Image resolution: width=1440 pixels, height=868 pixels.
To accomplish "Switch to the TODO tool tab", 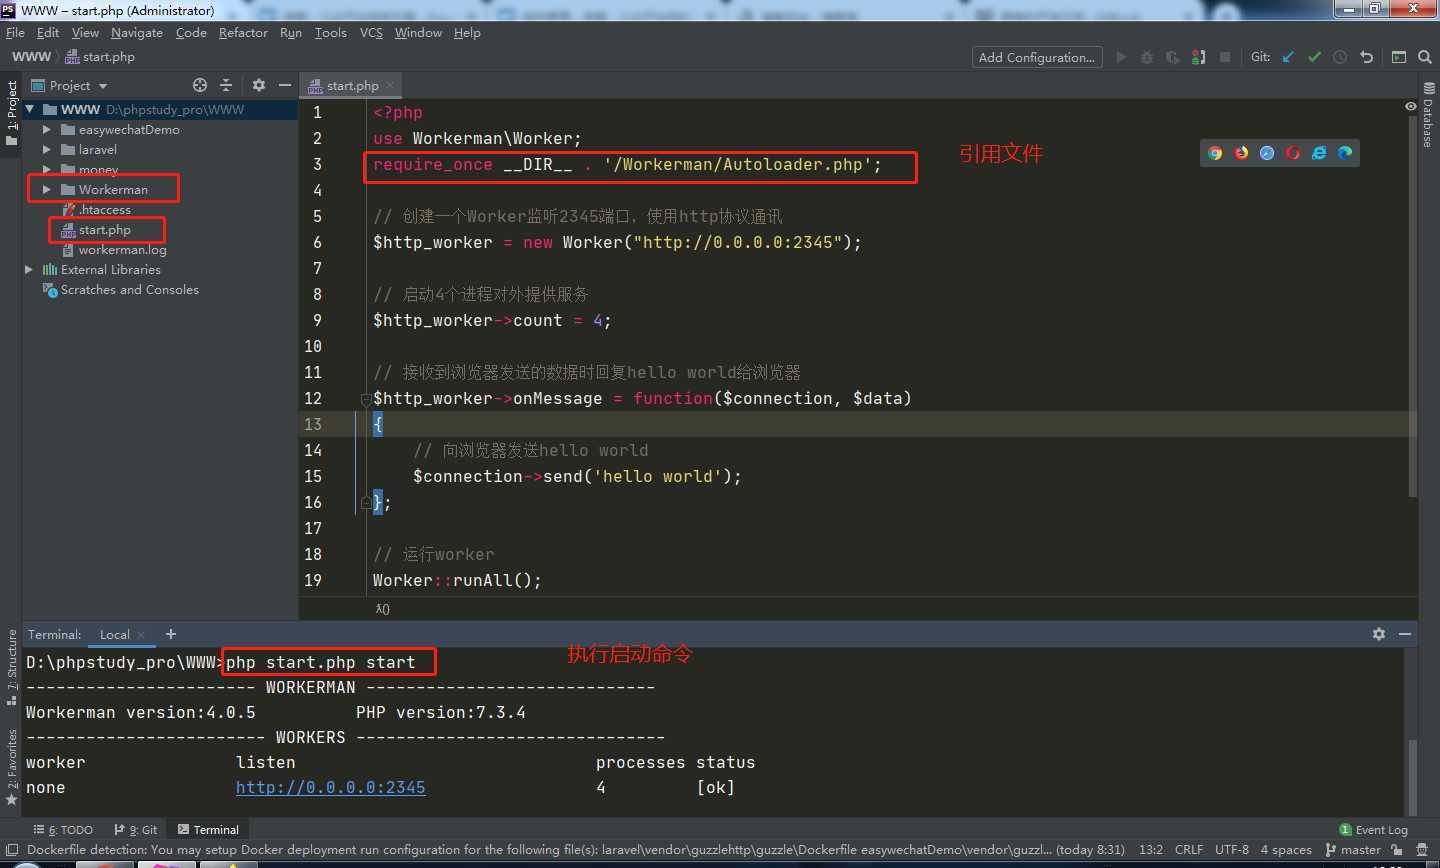I will click(x=63, y=830).
